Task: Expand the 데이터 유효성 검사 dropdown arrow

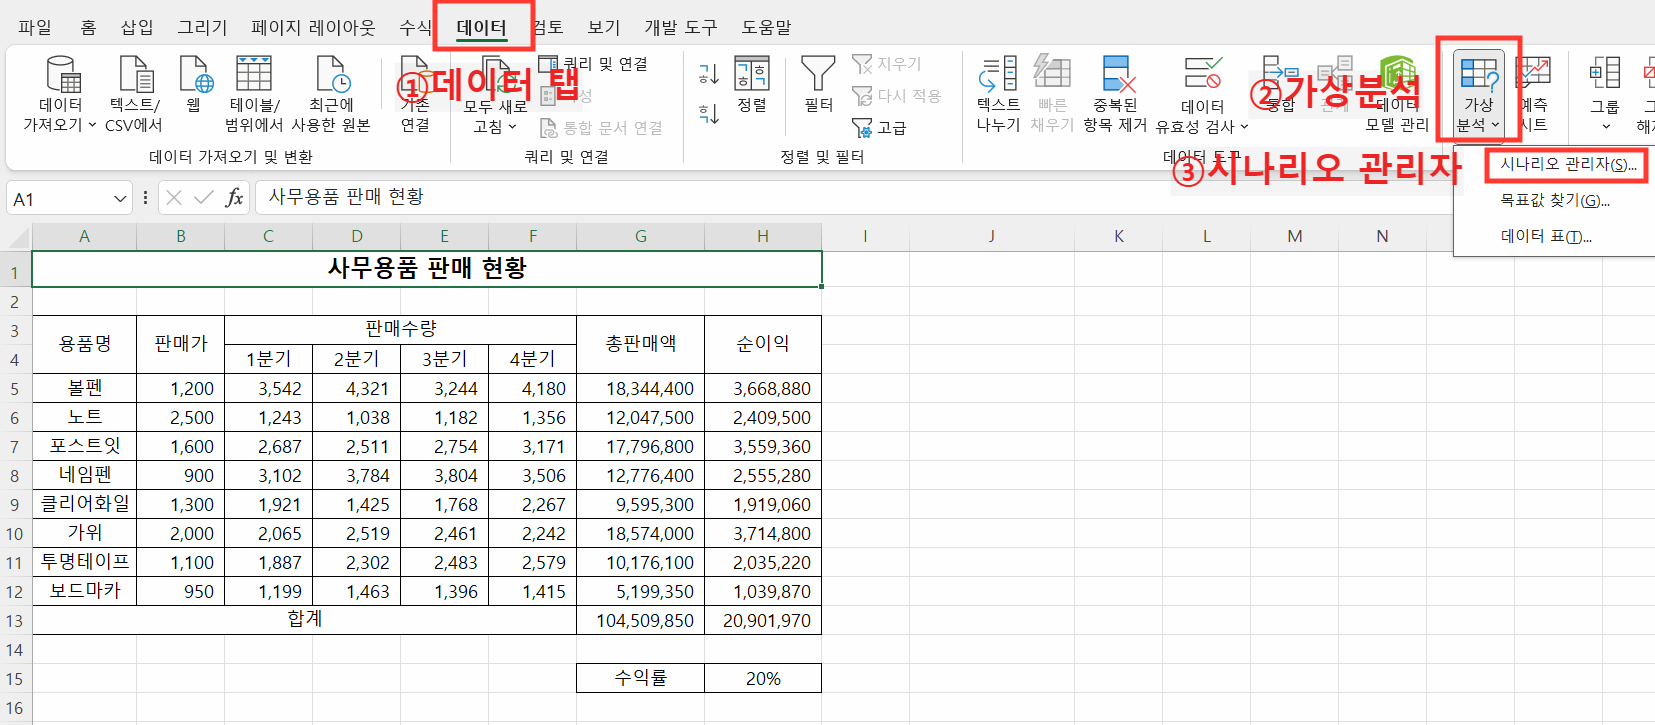Action: tap(1244, 127)
